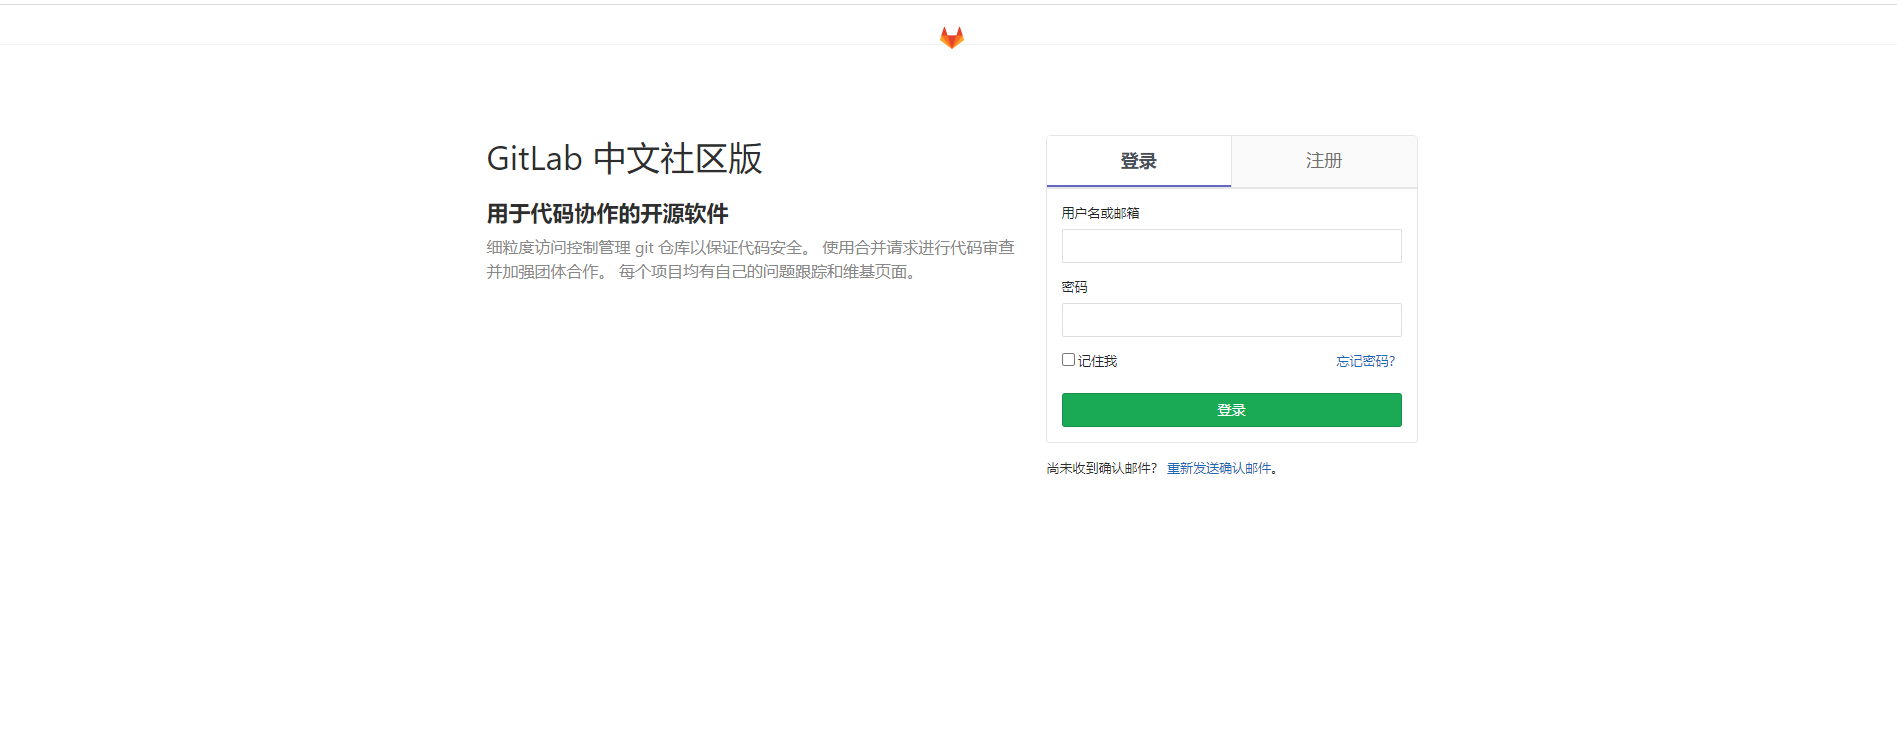The height and width of the screenshot is (748, 1897).
Task: Click the 尚未收到确认邮件? text
Action: tap(1101, 468)
